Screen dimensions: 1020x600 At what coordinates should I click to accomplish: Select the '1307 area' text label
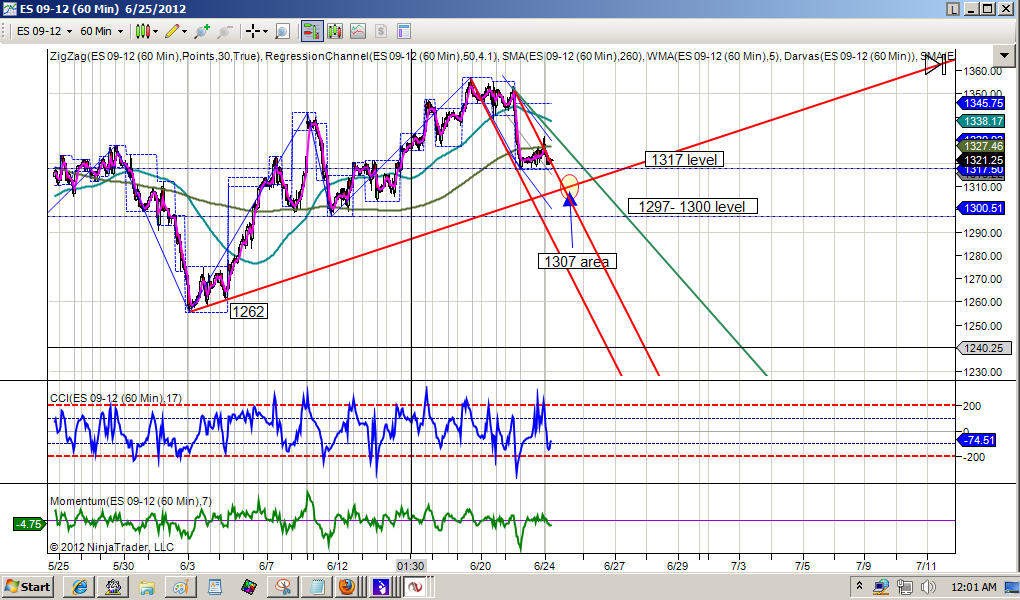[x=576, y=261]
